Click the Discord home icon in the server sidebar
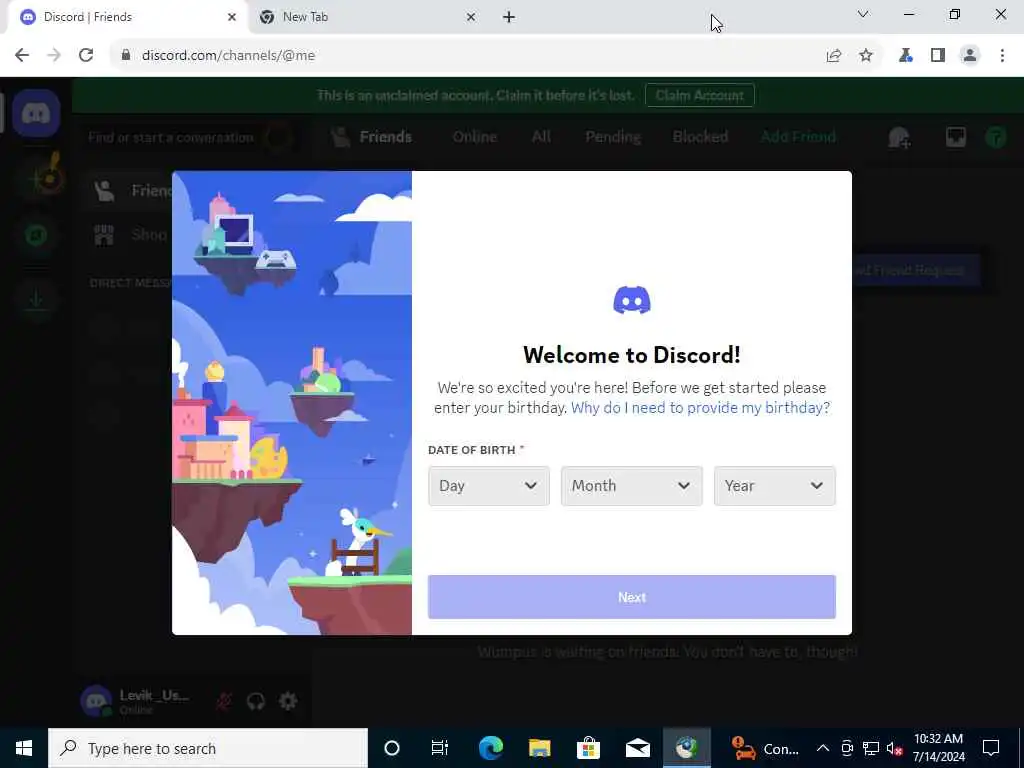 point(37,114)
